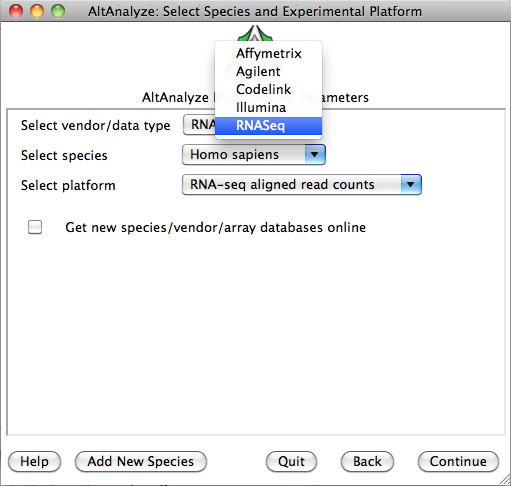511x486 pixels.
Task: Quit the application via Quit button
Action: [291, 462]
